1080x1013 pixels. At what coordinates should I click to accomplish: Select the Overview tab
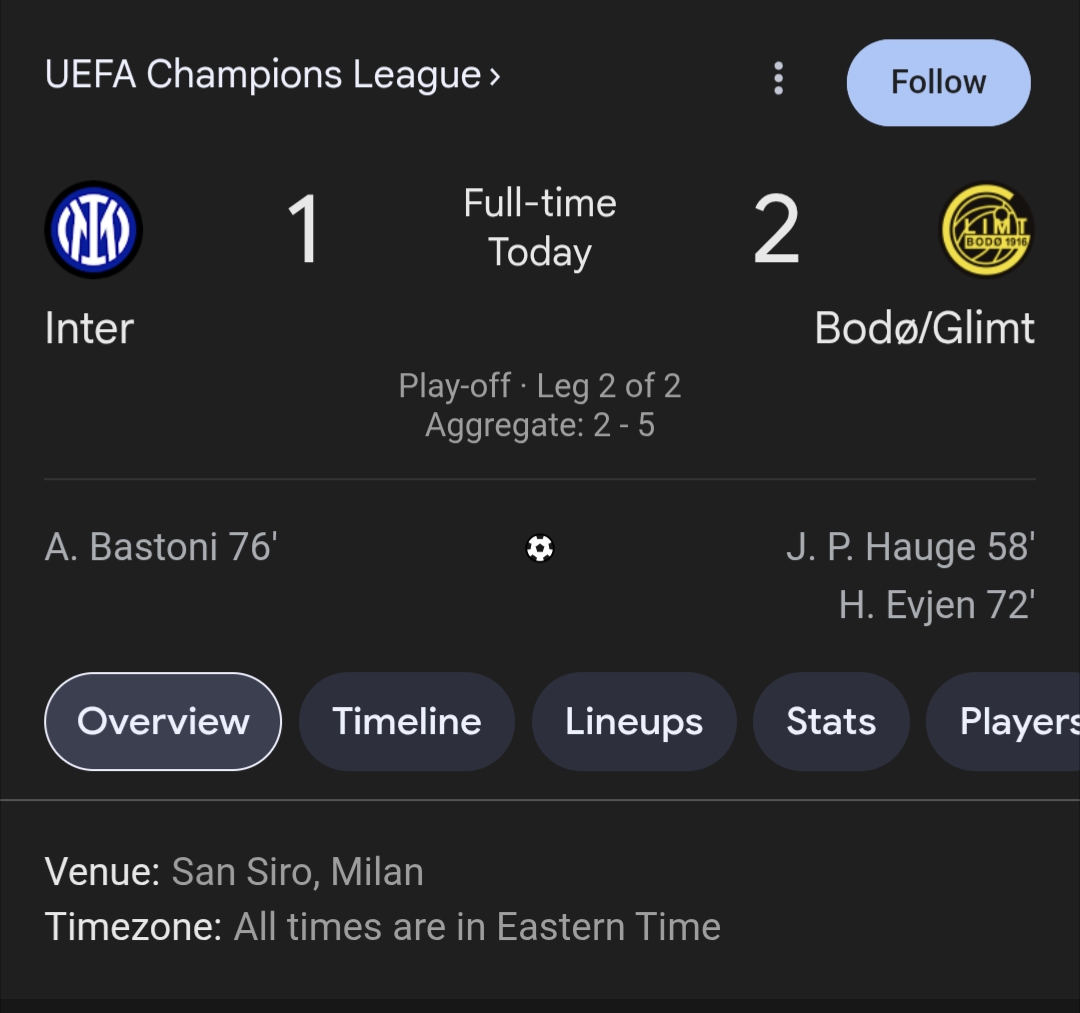coord(163,721)
